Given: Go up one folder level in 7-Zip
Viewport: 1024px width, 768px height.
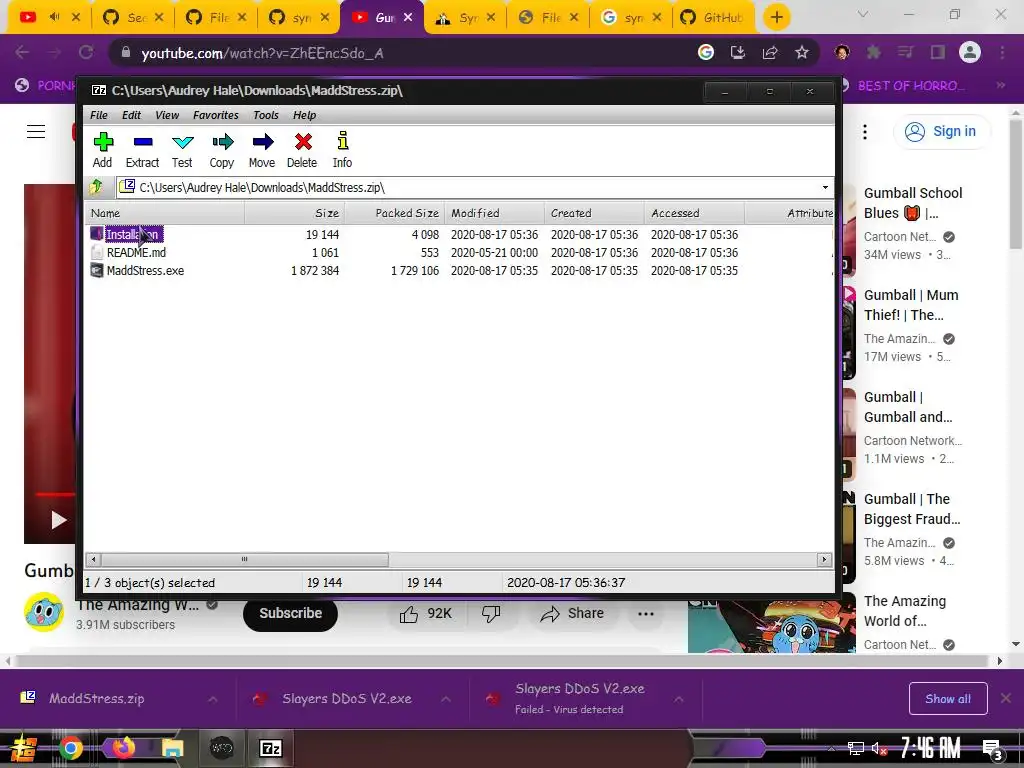Looking at the screenshot, I should pos(97,187).
